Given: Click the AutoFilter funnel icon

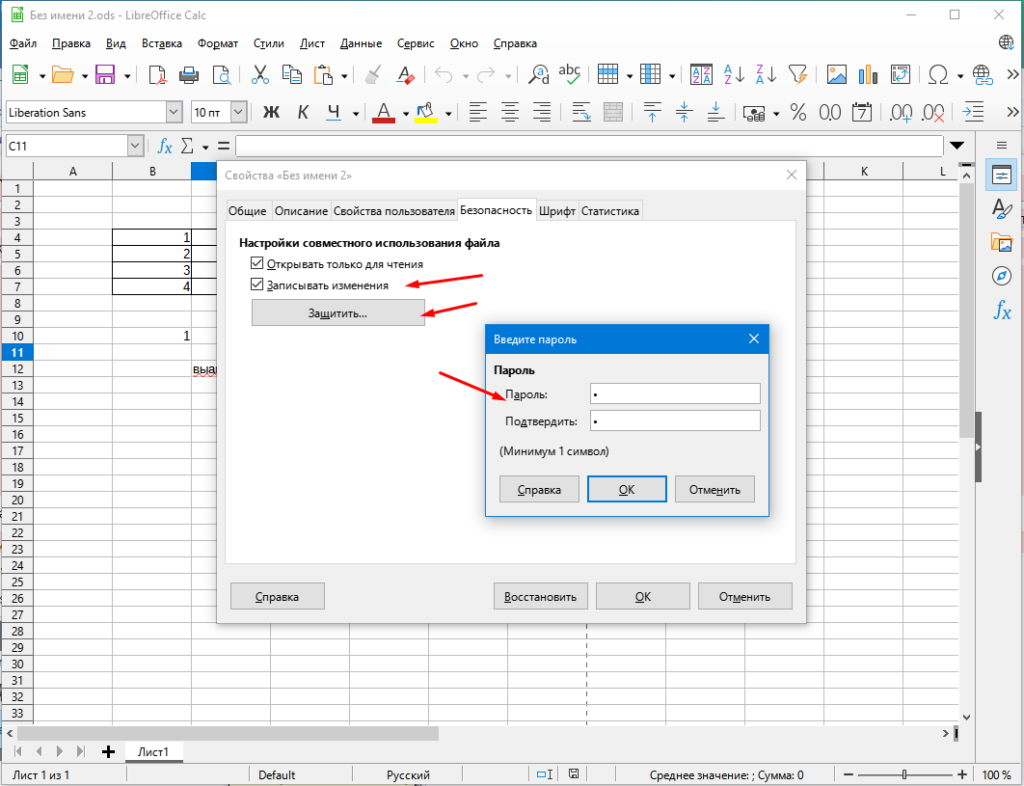Looking at the screenshot, I should (797, 74).
